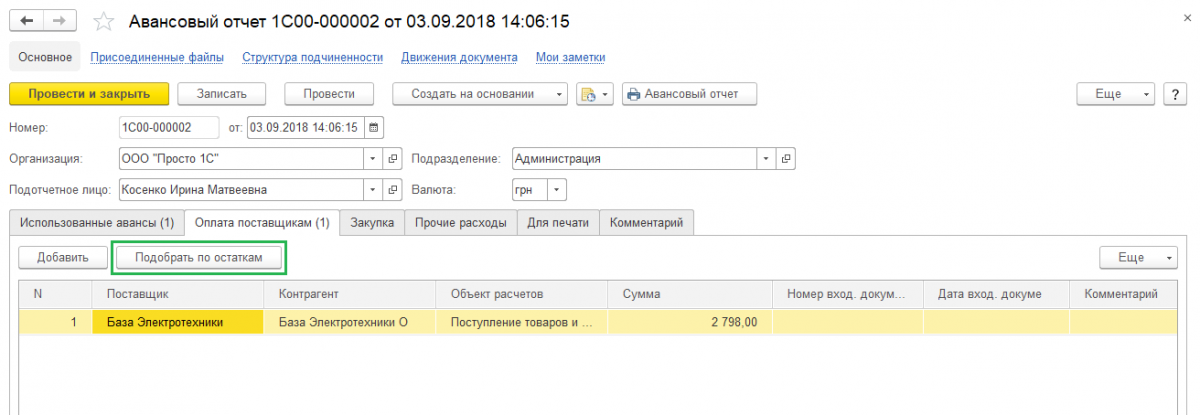Open Мои заметки link
The height and width of the screenshot is (415, 1200).
click(x=570, y=58)
